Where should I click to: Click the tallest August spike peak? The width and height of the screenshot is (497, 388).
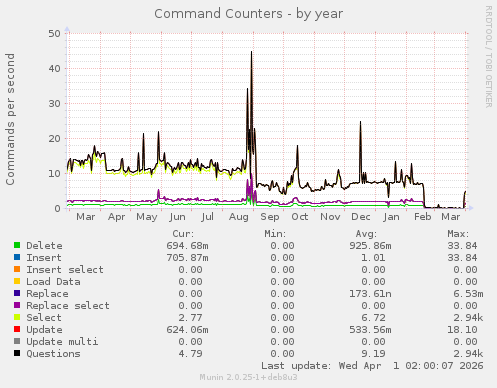coord(252,52)
